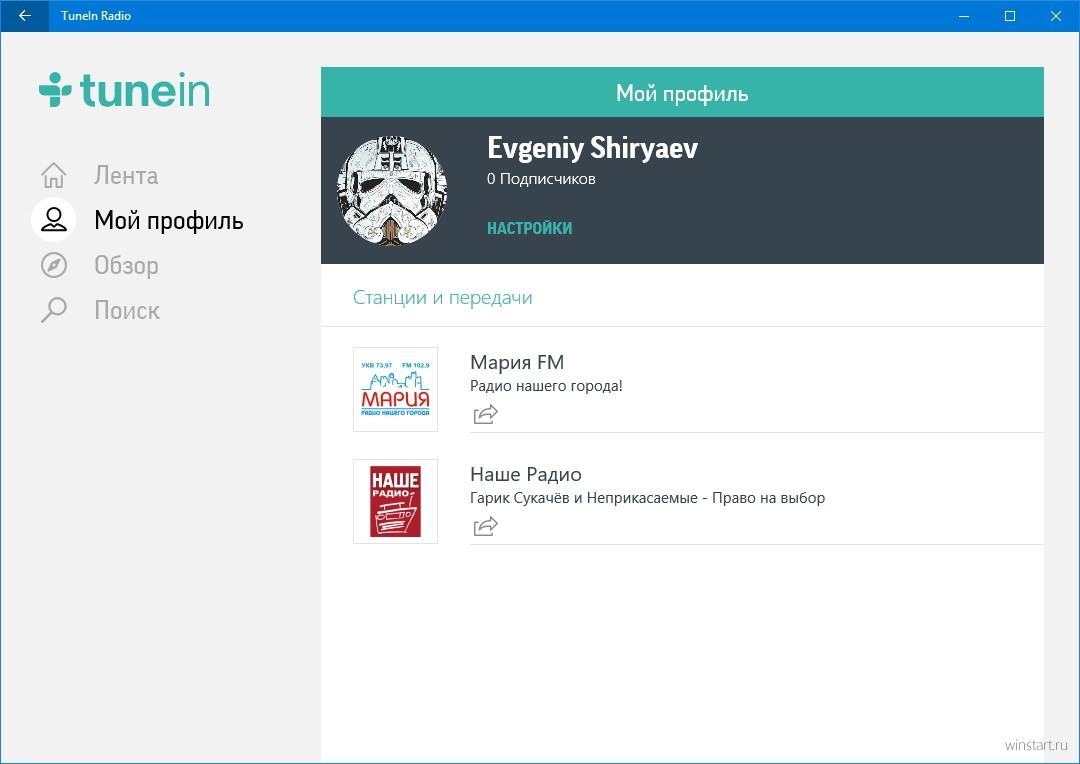Click the Evgeniy Shiryaev profile name

592,148
